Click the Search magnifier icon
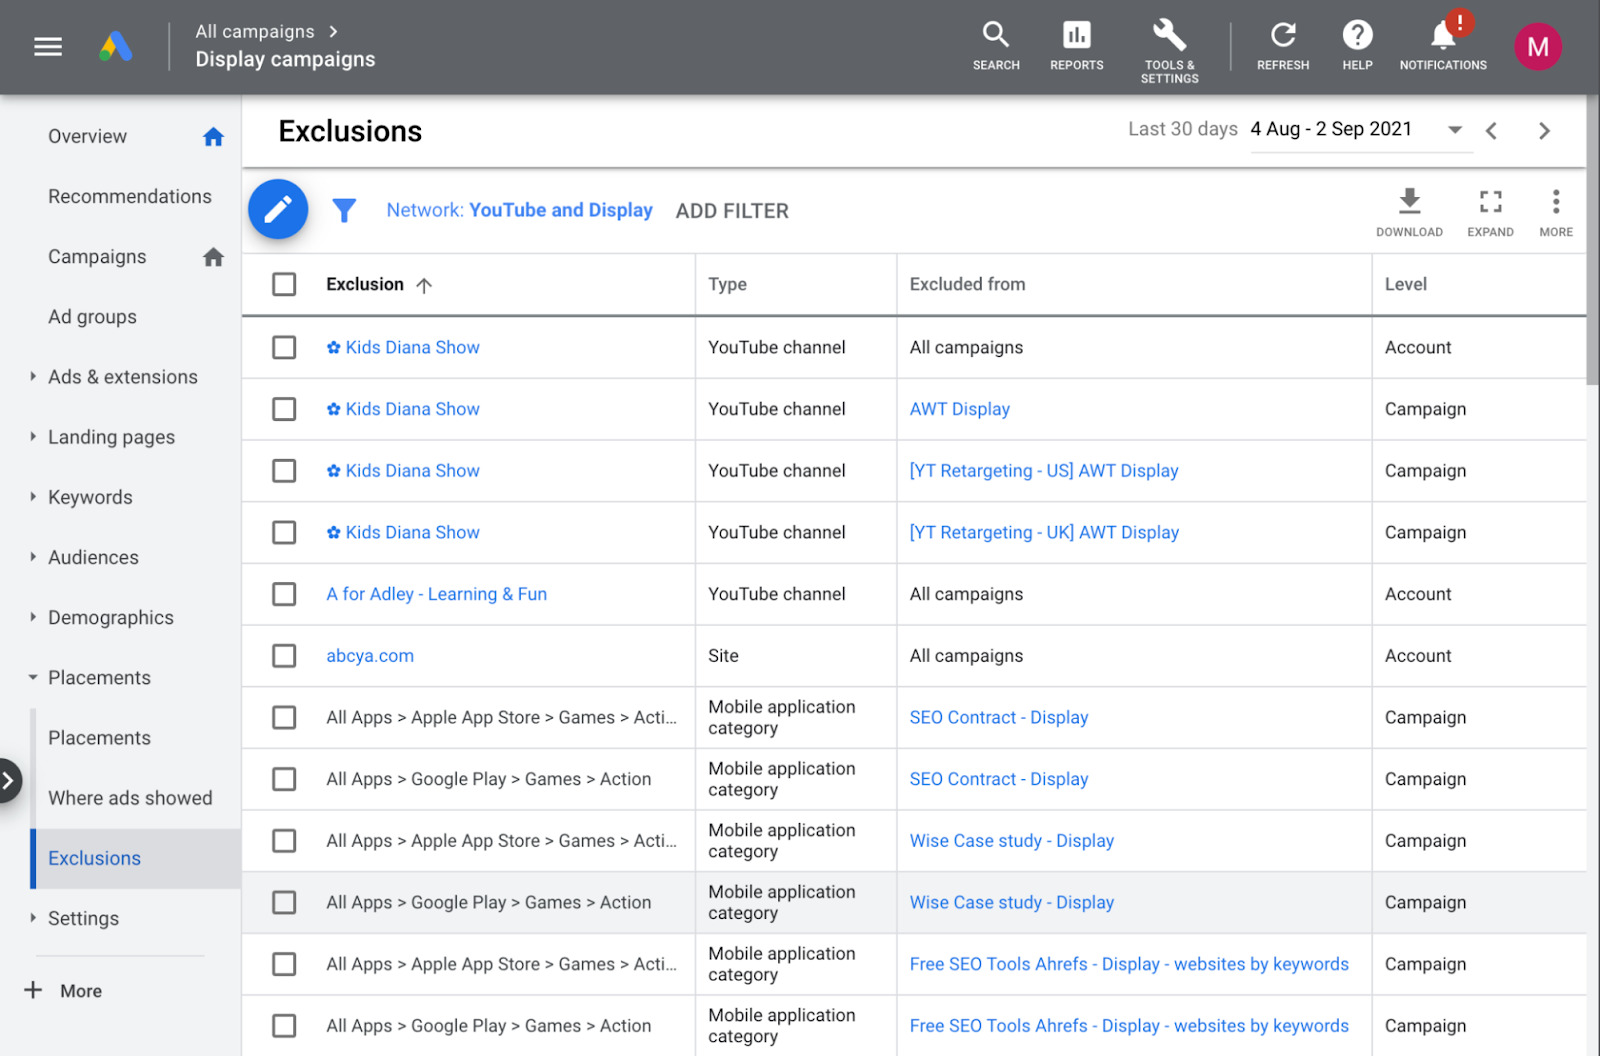The height and width of the screenshot is (1056, 1600). (x=995, y=36)
